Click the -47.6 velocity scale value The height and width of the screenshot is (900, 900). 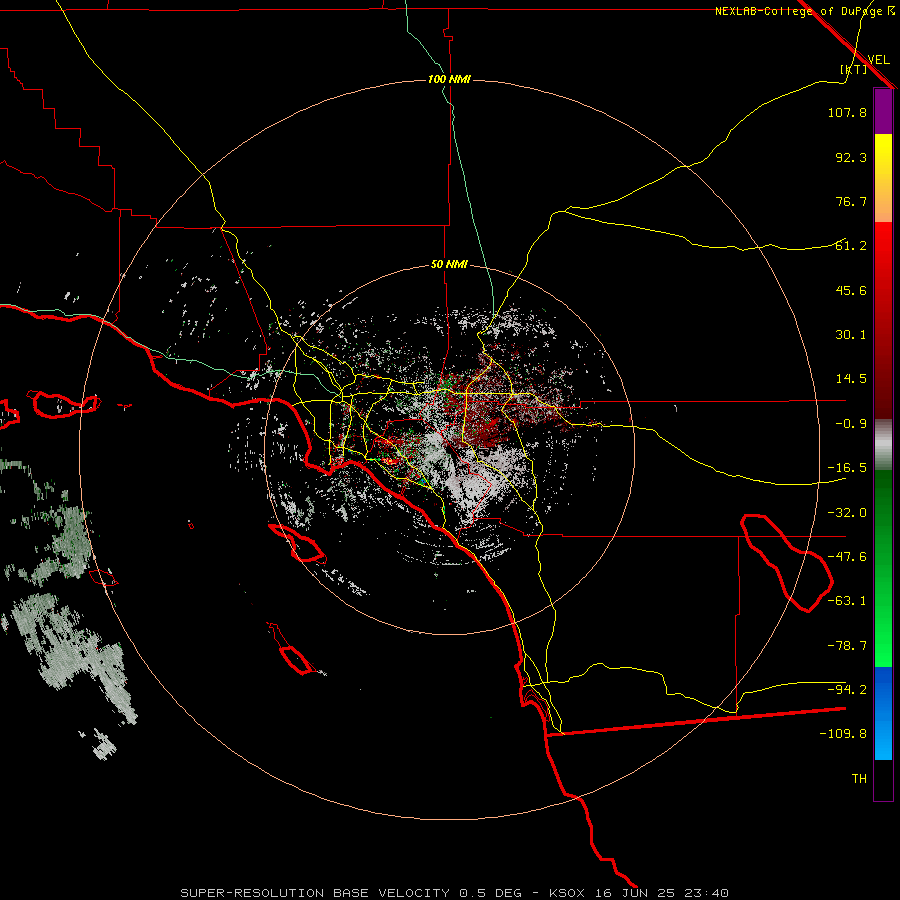pyautogui.click(x=847, y=557)
